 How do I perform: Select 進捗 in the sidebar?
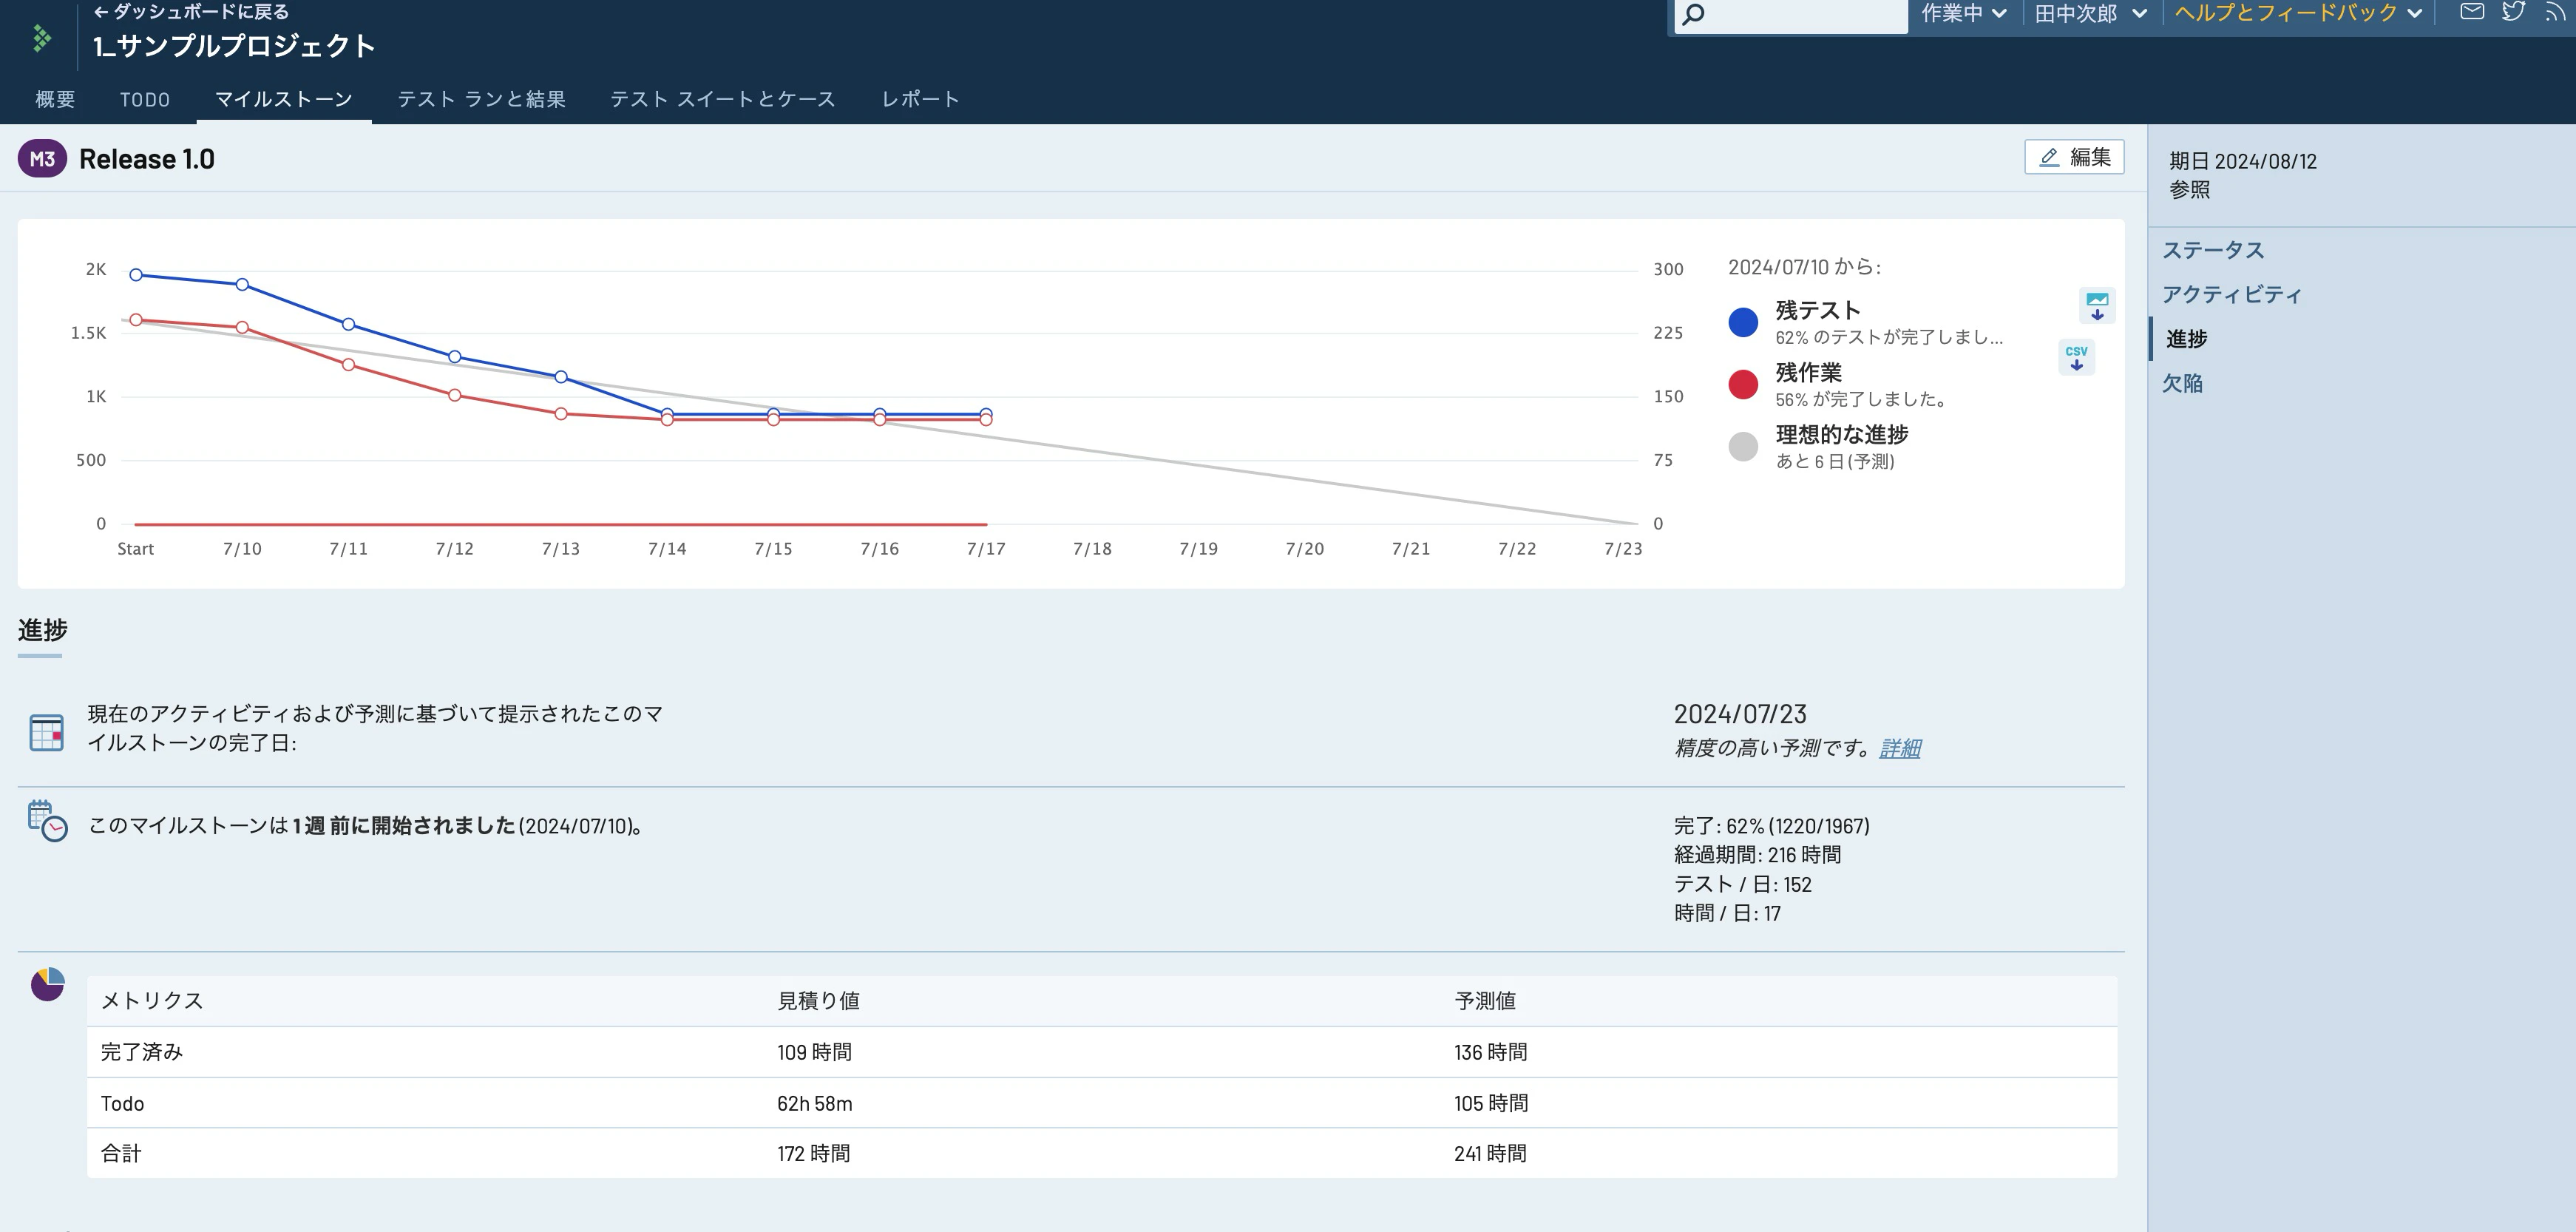click(2187, 339)
